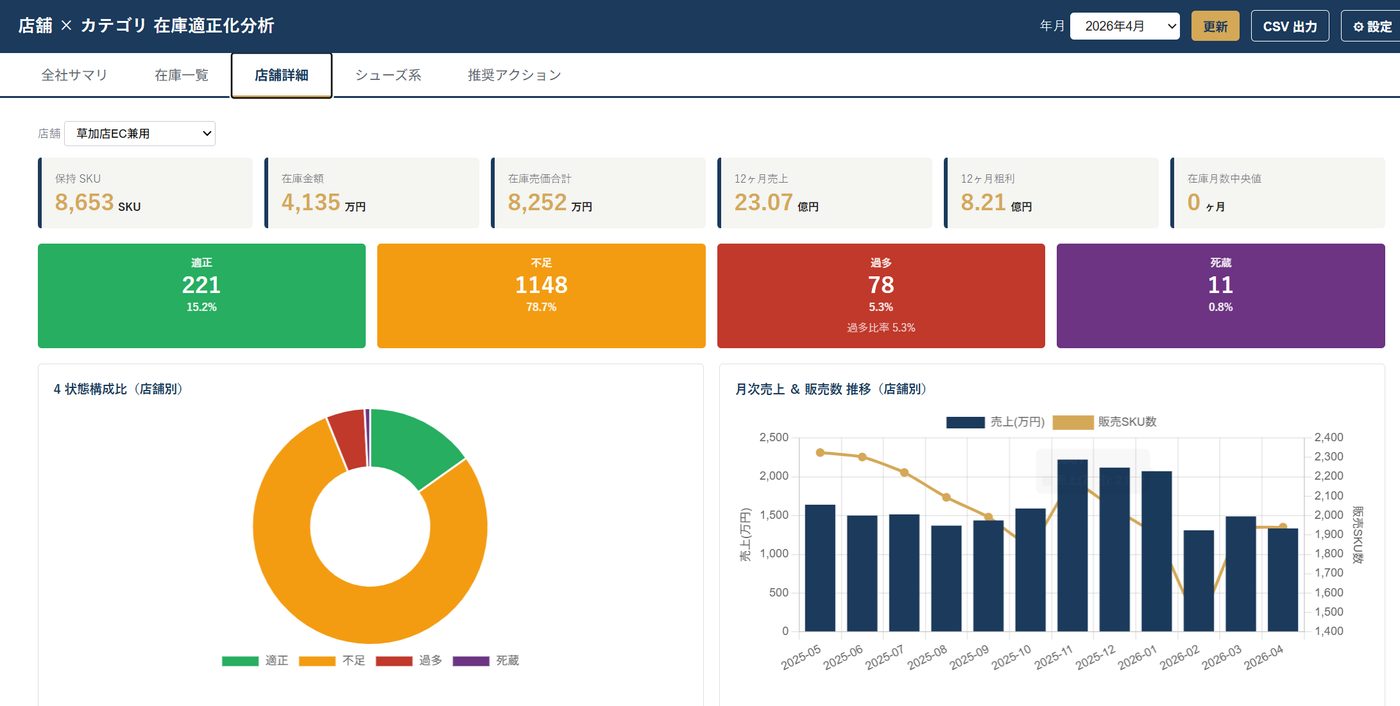Click the 2026-02 bar in sales chart
The image size is (1400, 706).
click(x=1199, y=581)
